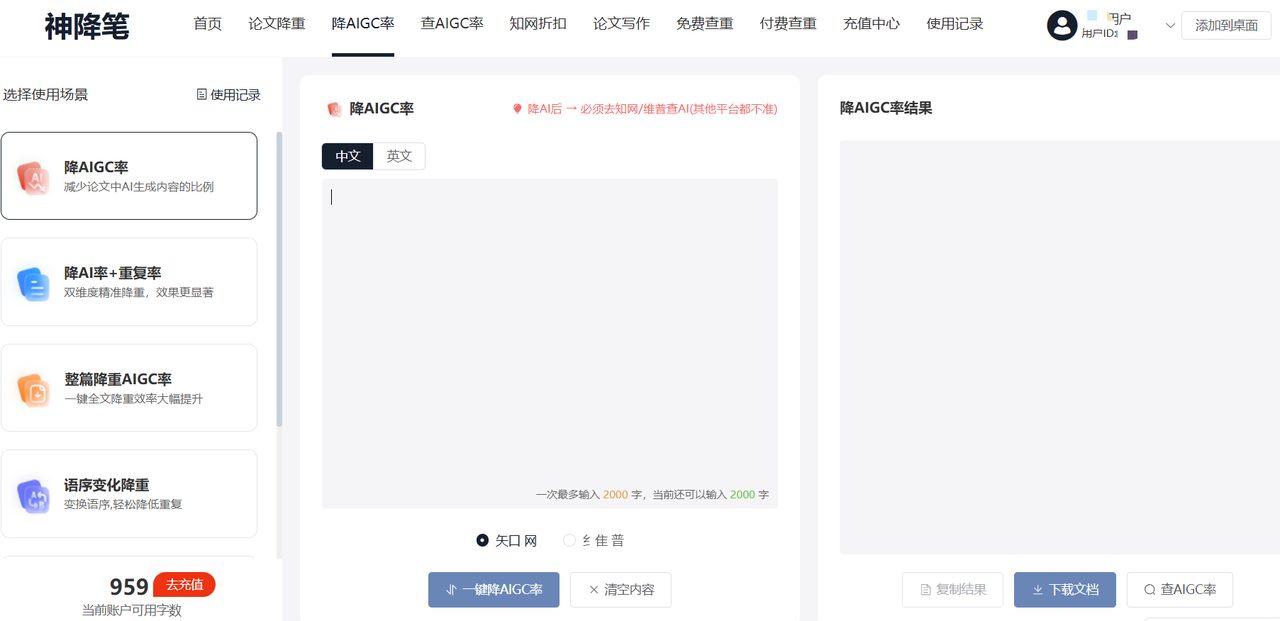Click 清空内容 button

coord(621,590)
